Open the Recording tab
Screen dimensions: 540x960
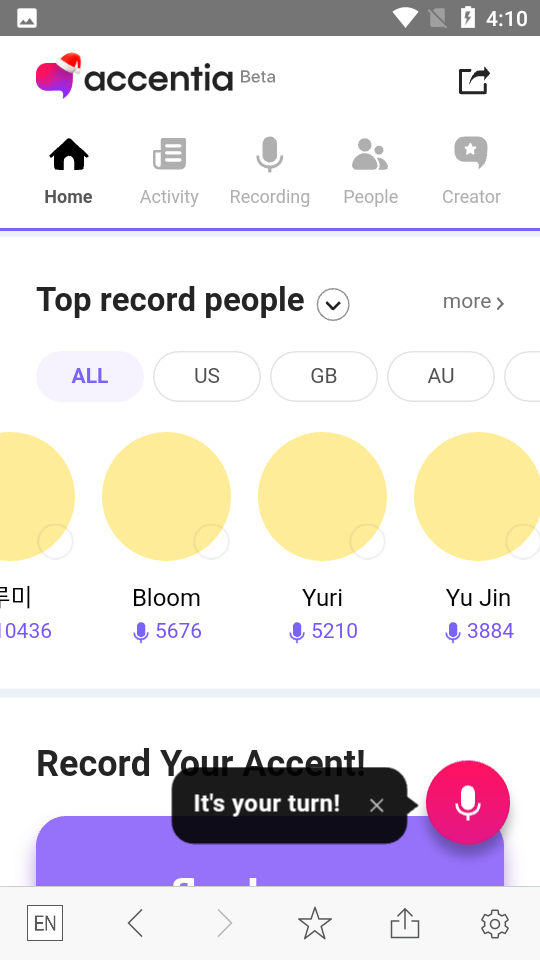[x=269, y=171]
